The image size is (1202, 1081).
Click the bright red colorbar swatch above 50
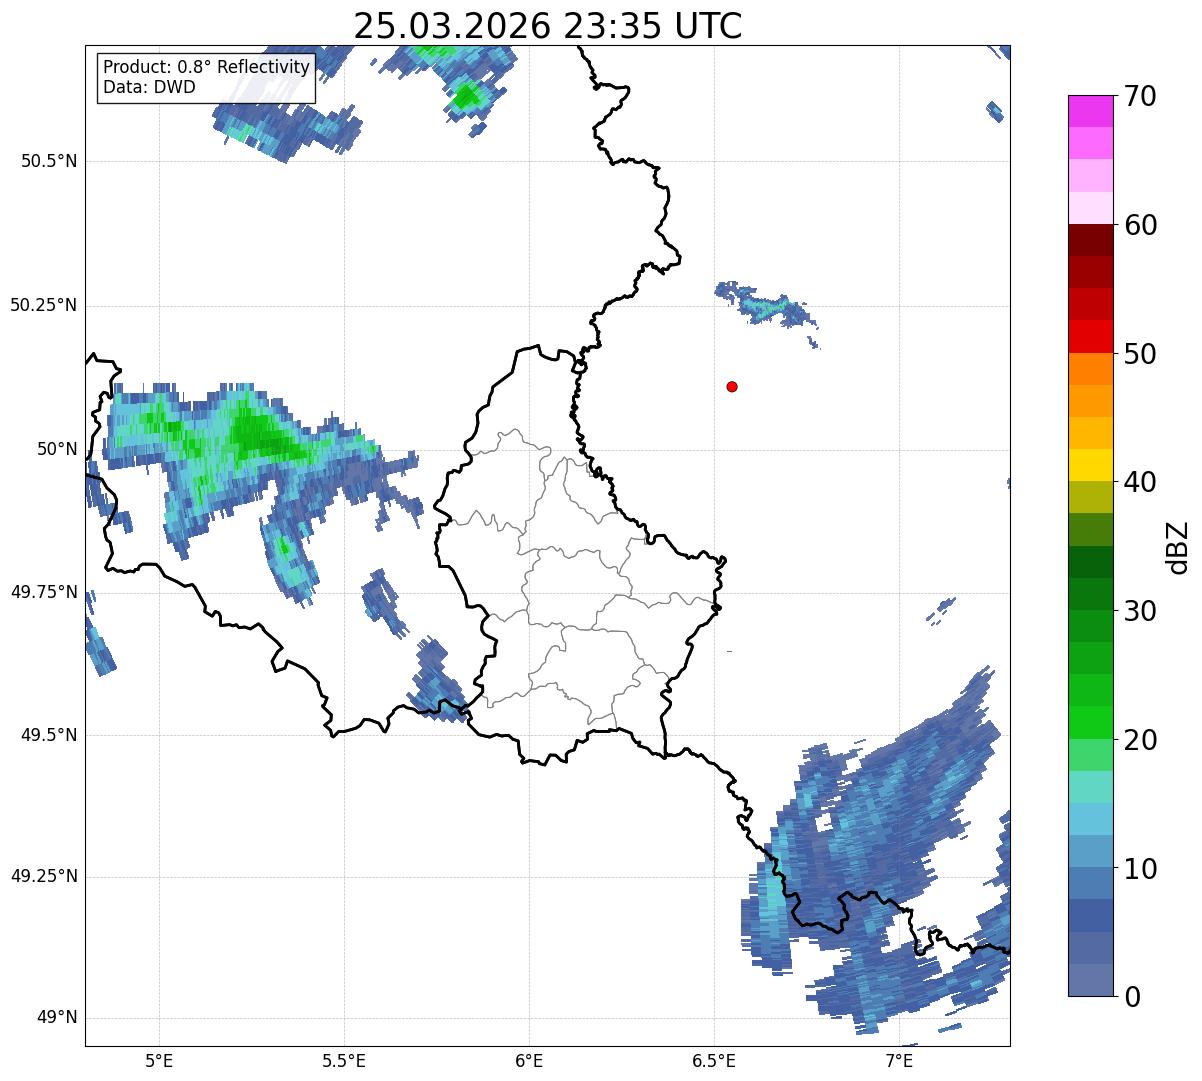click(1090, 336)
